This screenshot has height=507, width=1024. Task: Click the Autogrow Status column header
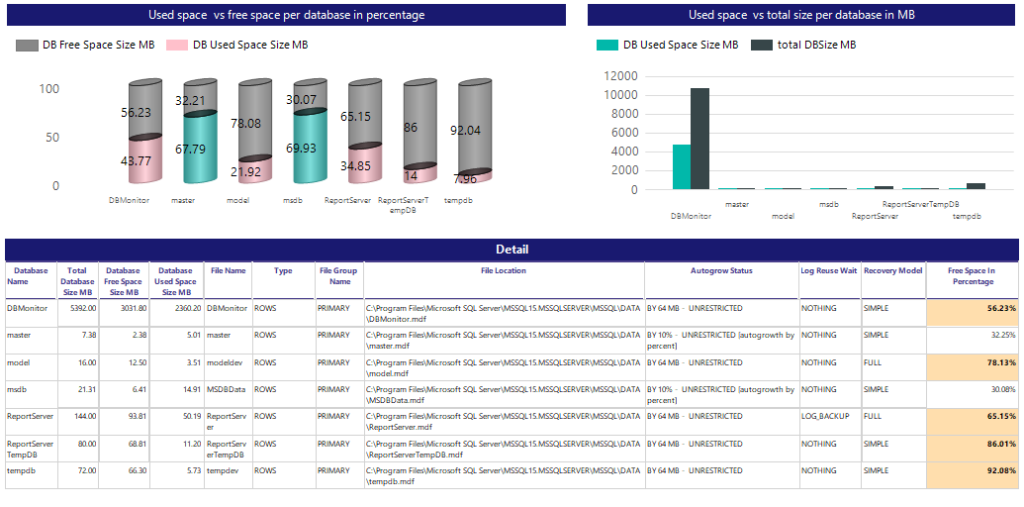tap(720, 270)
